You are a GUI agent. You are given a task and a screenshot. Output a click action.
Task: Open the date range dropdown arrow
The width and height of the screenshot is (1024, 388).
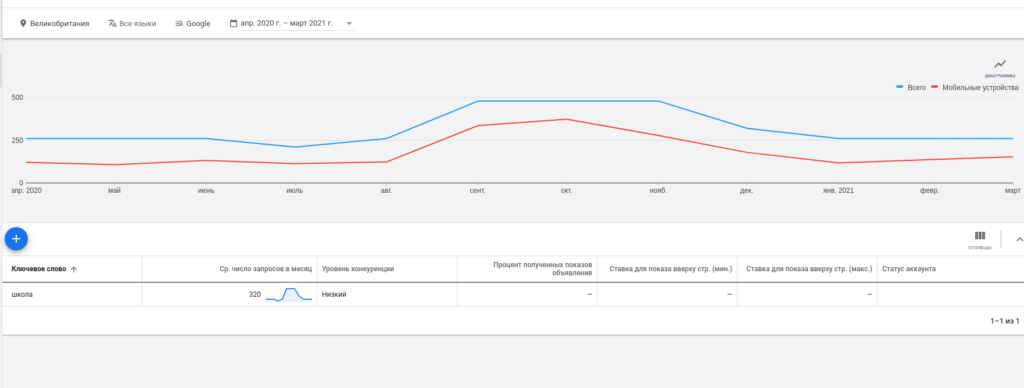pos(349,24)
